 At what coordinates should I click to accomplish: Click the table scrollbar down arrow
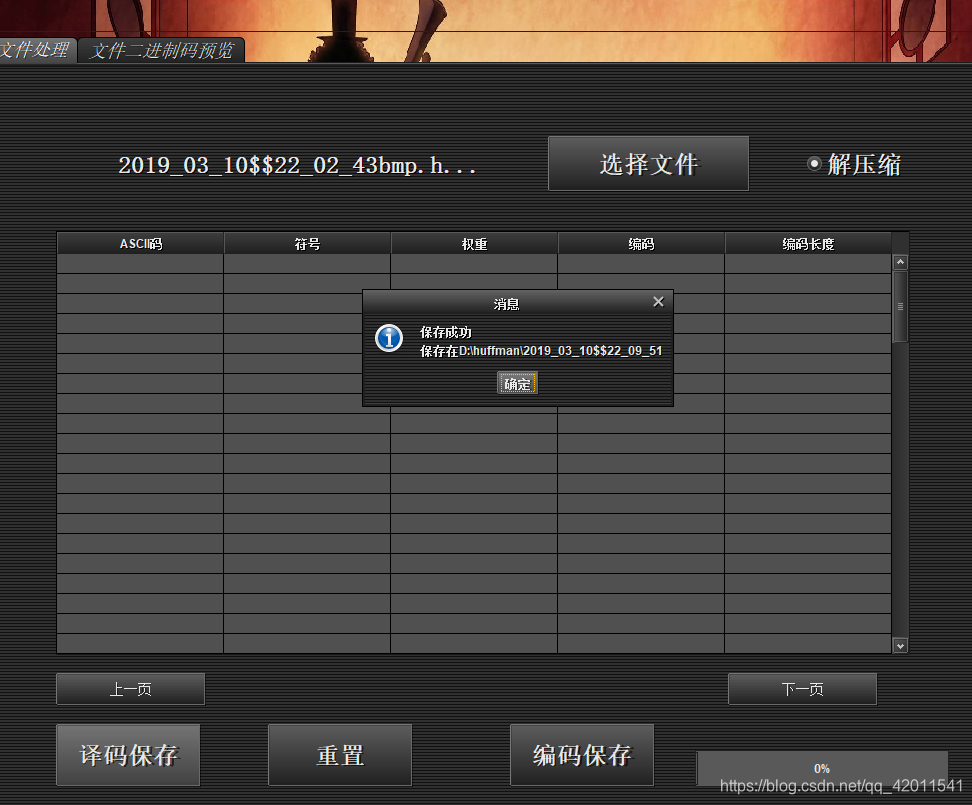coord(900,646)
